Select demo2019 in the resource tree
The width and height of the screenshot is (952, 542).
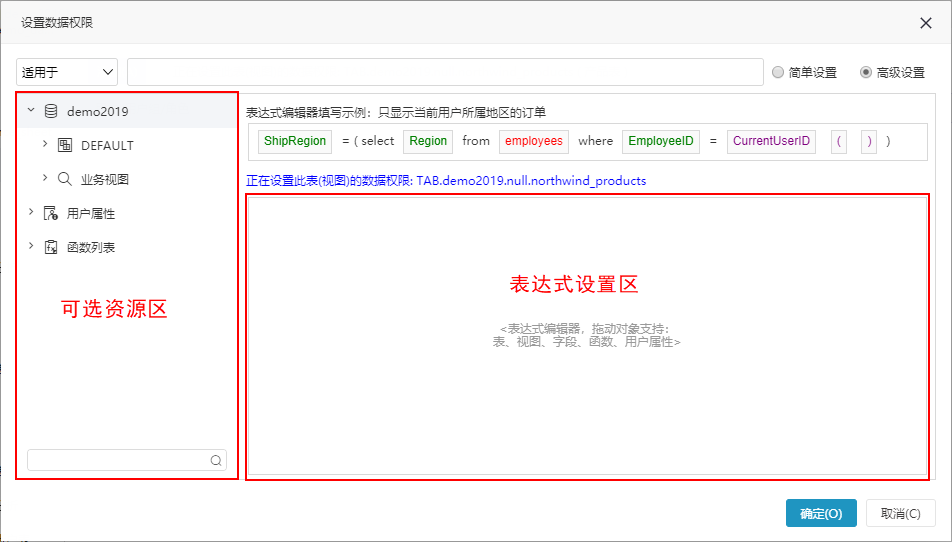pos(98,112)
